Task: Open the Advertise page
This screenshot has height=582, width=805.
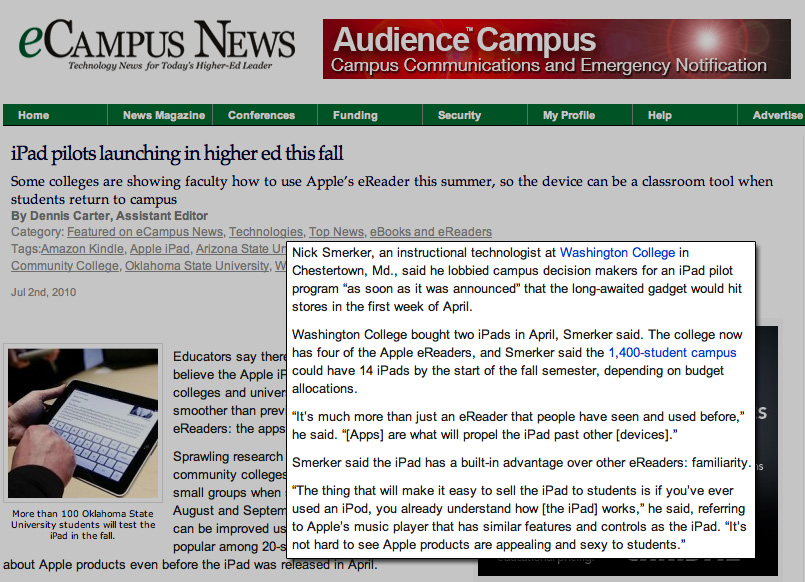Action: [776, 115]
